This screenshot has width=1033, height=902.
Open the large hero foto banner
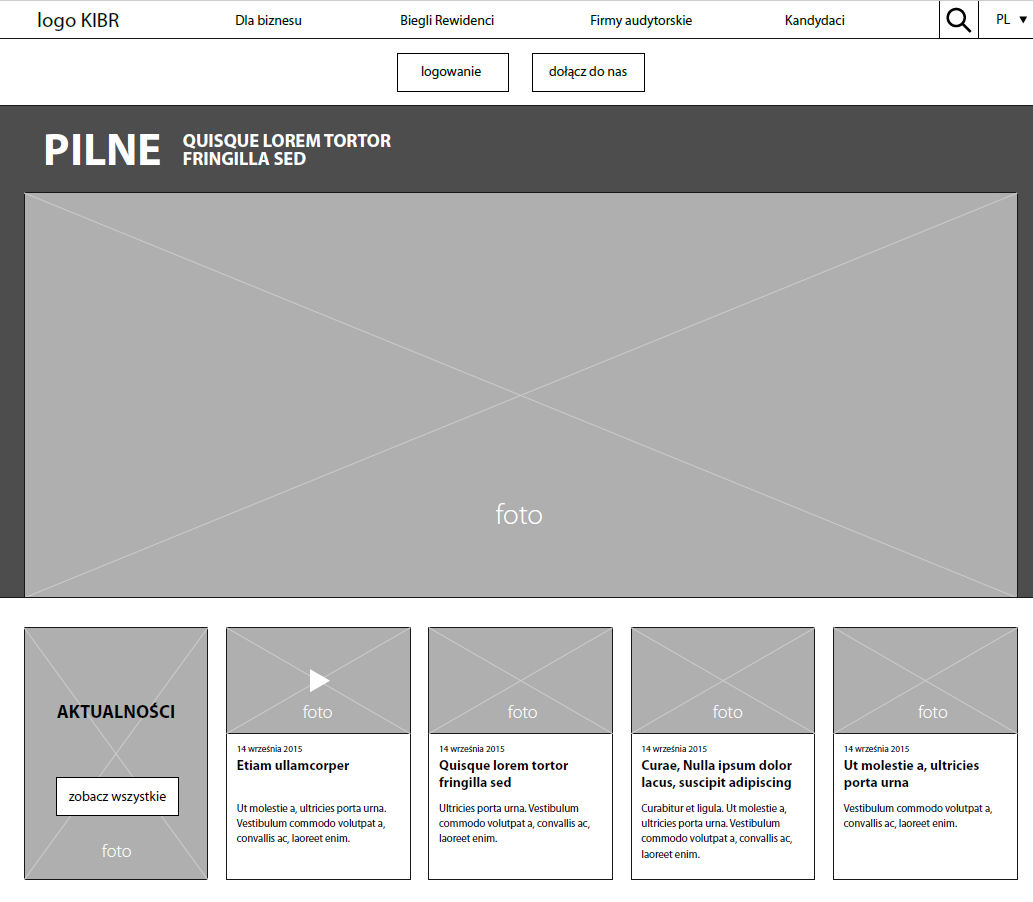[x=520, y=395]
